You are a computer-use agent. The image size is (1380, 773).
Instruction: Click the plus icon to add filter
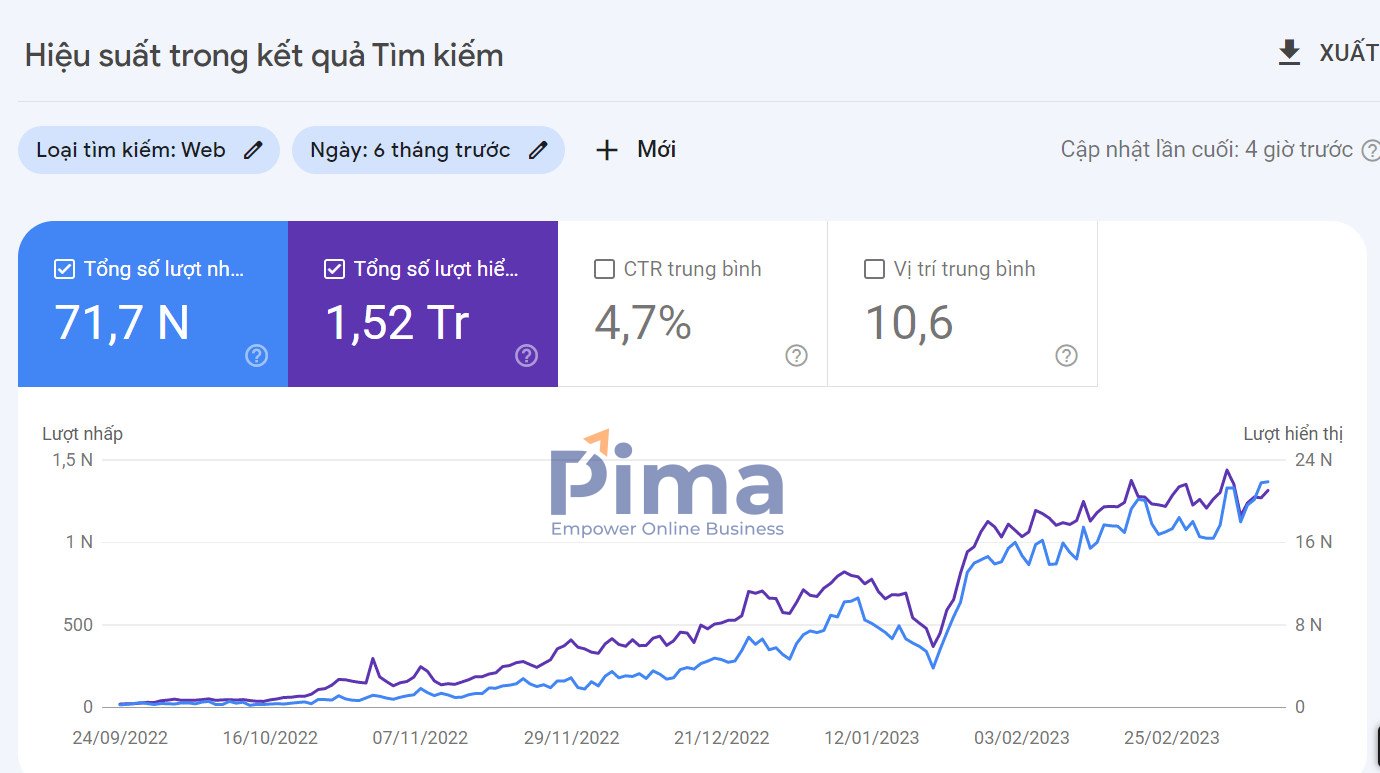[x=606, y=150]
